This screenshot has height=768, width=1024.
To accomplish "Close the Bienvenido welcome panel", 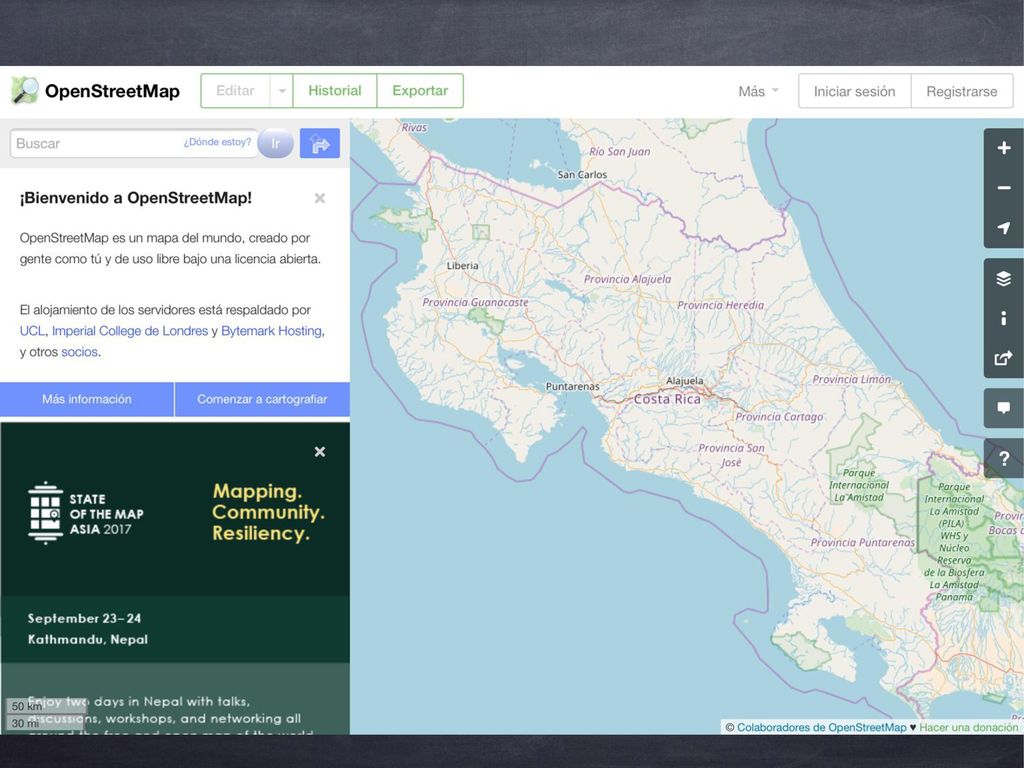I will click(319, 198).
